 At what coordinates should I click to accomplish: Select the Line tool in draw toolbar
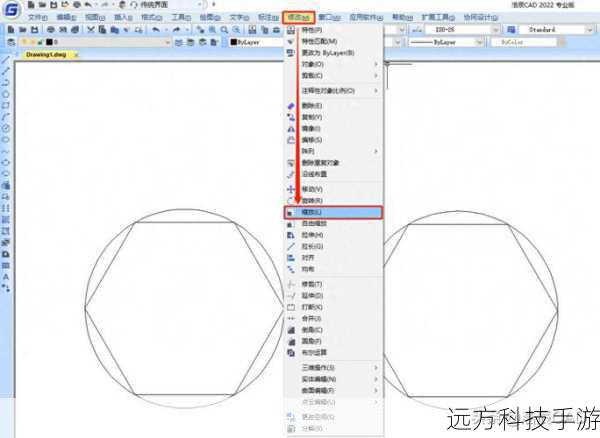pyautogui.click(x=6, y=60)
